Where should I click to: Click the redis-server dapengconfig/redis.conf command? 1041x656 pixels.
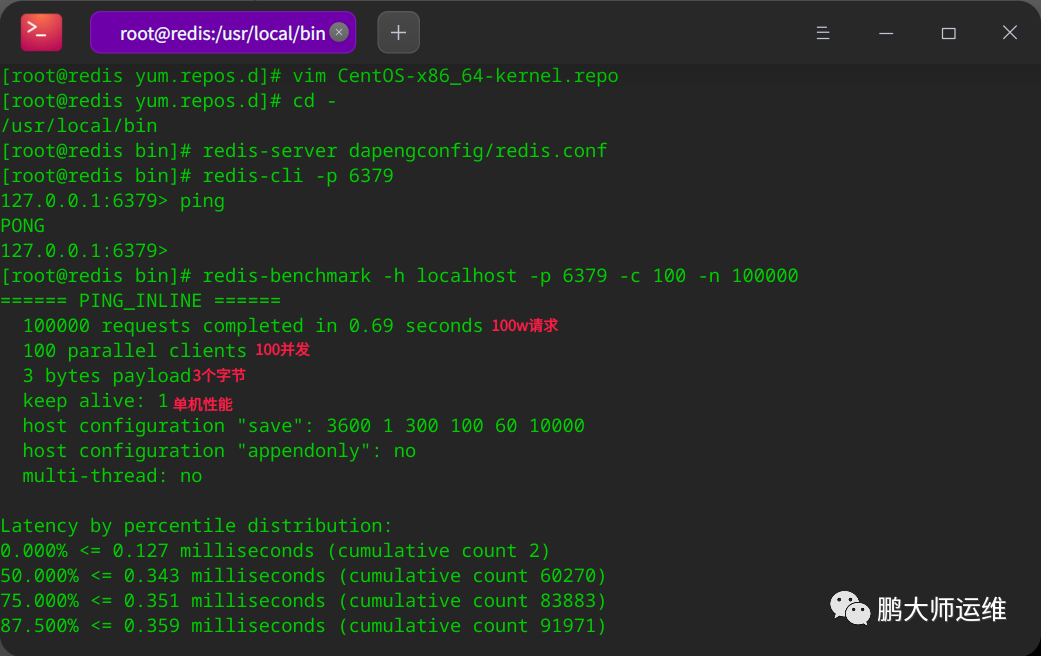[304, 151]
